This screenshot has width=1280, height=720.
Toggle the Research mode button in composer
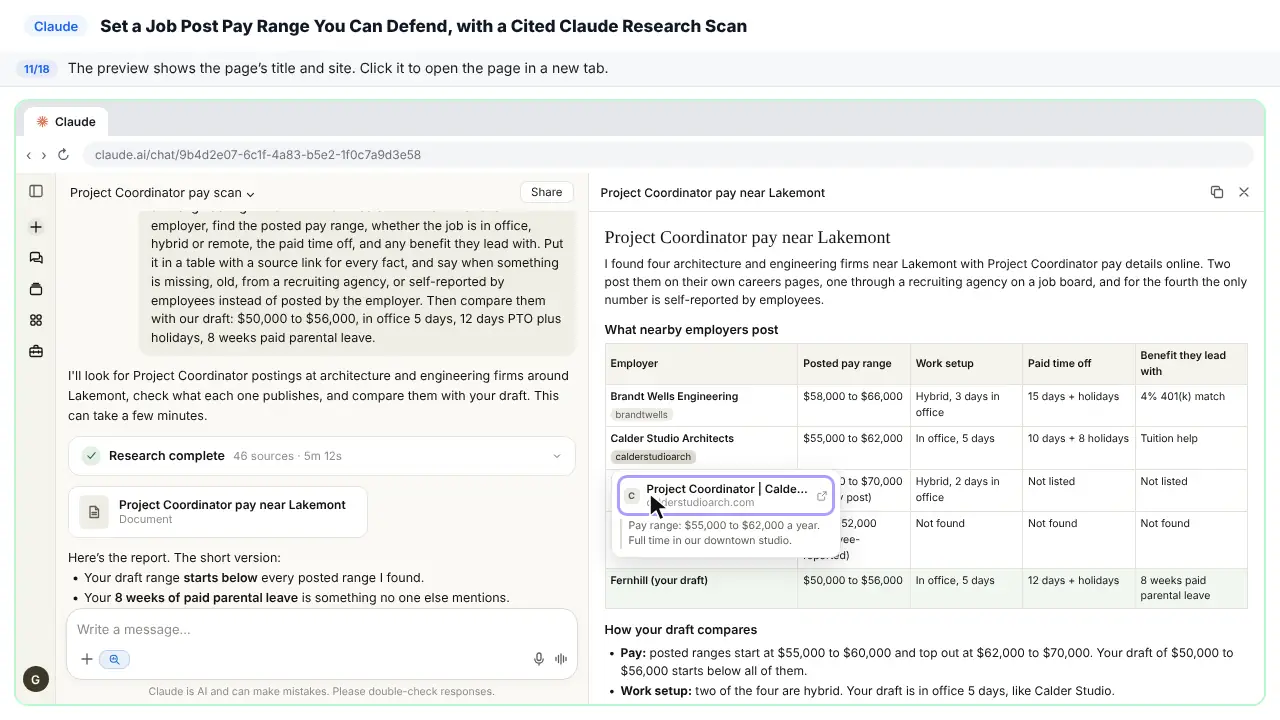[115, 659]
